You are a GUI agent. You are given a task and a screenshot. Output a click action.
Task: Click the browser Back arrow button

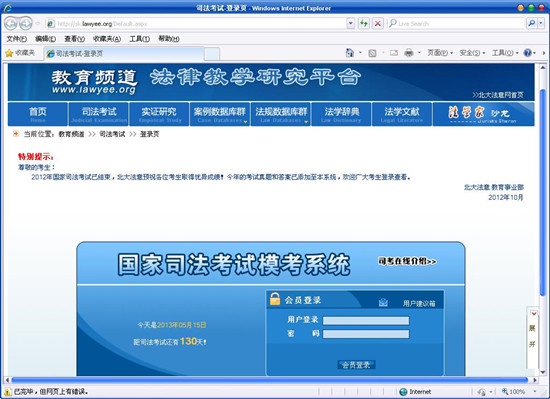coord(11,23)
